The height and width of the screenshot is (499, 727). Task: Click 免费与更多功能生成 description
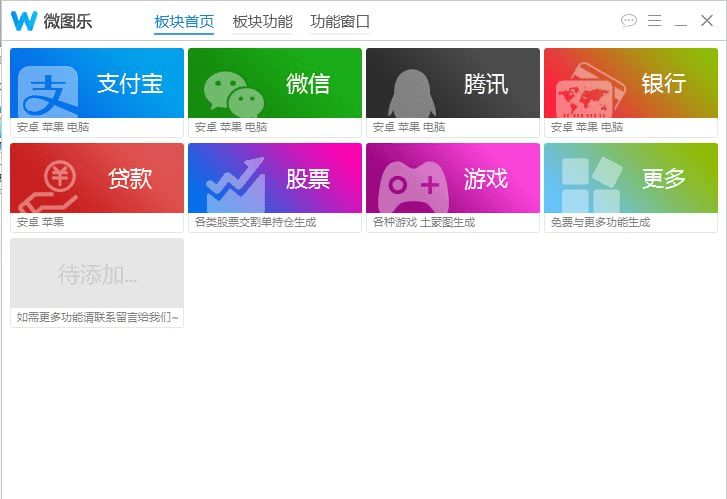pos(600,222)
